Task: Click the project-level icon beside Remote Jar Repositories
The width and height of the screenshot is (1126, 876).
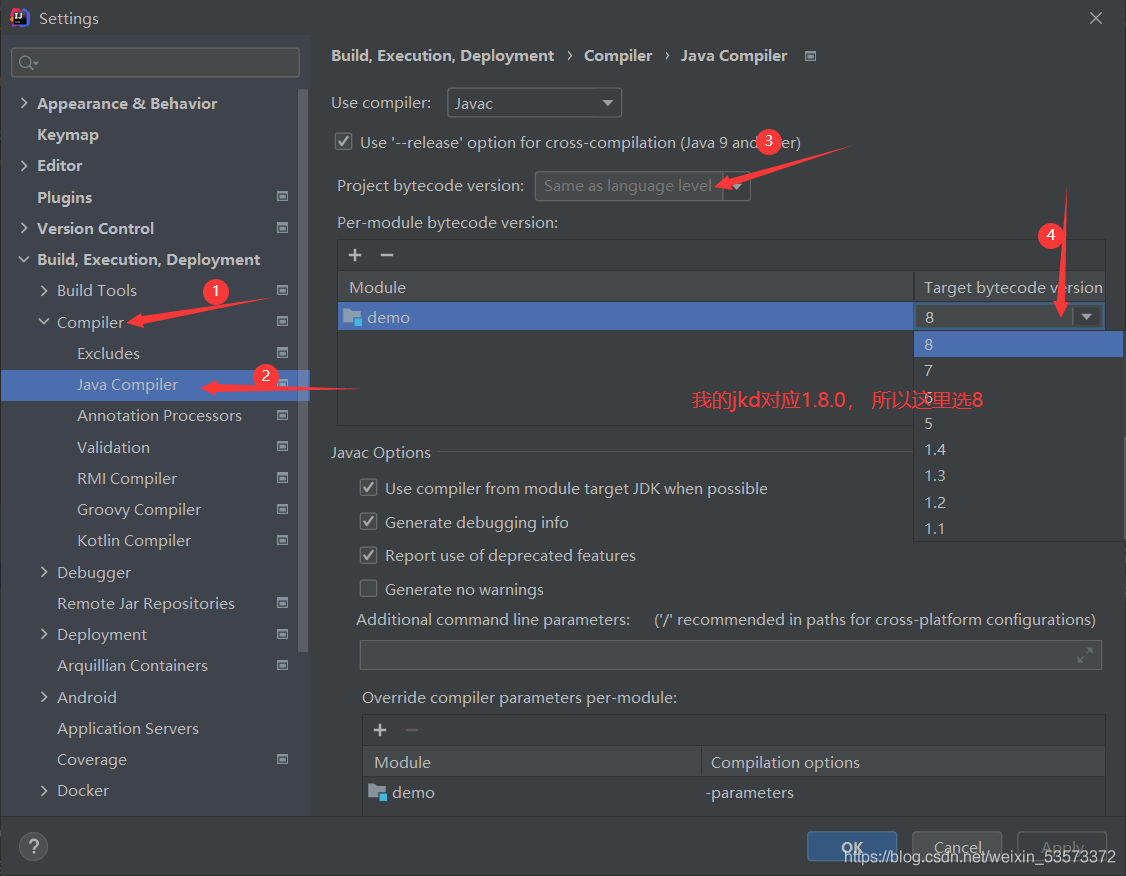Action: [x=282, y=602]
